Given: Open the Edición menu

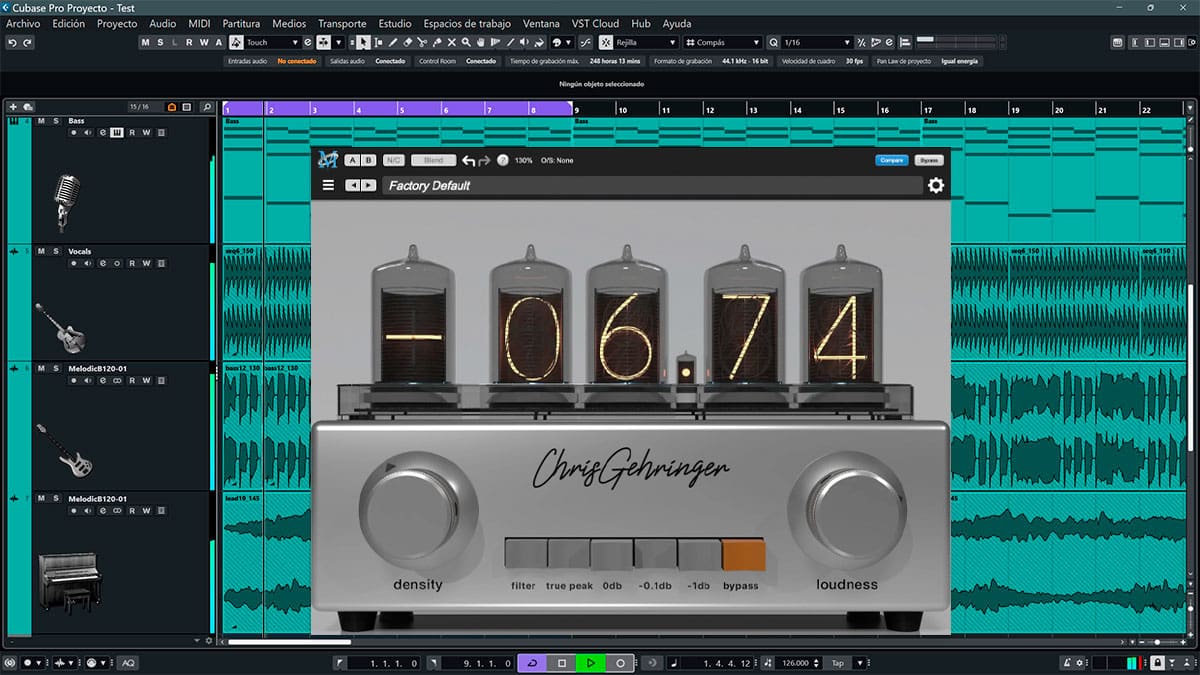Looking at the screenshot, I should (x=68, y=23).
